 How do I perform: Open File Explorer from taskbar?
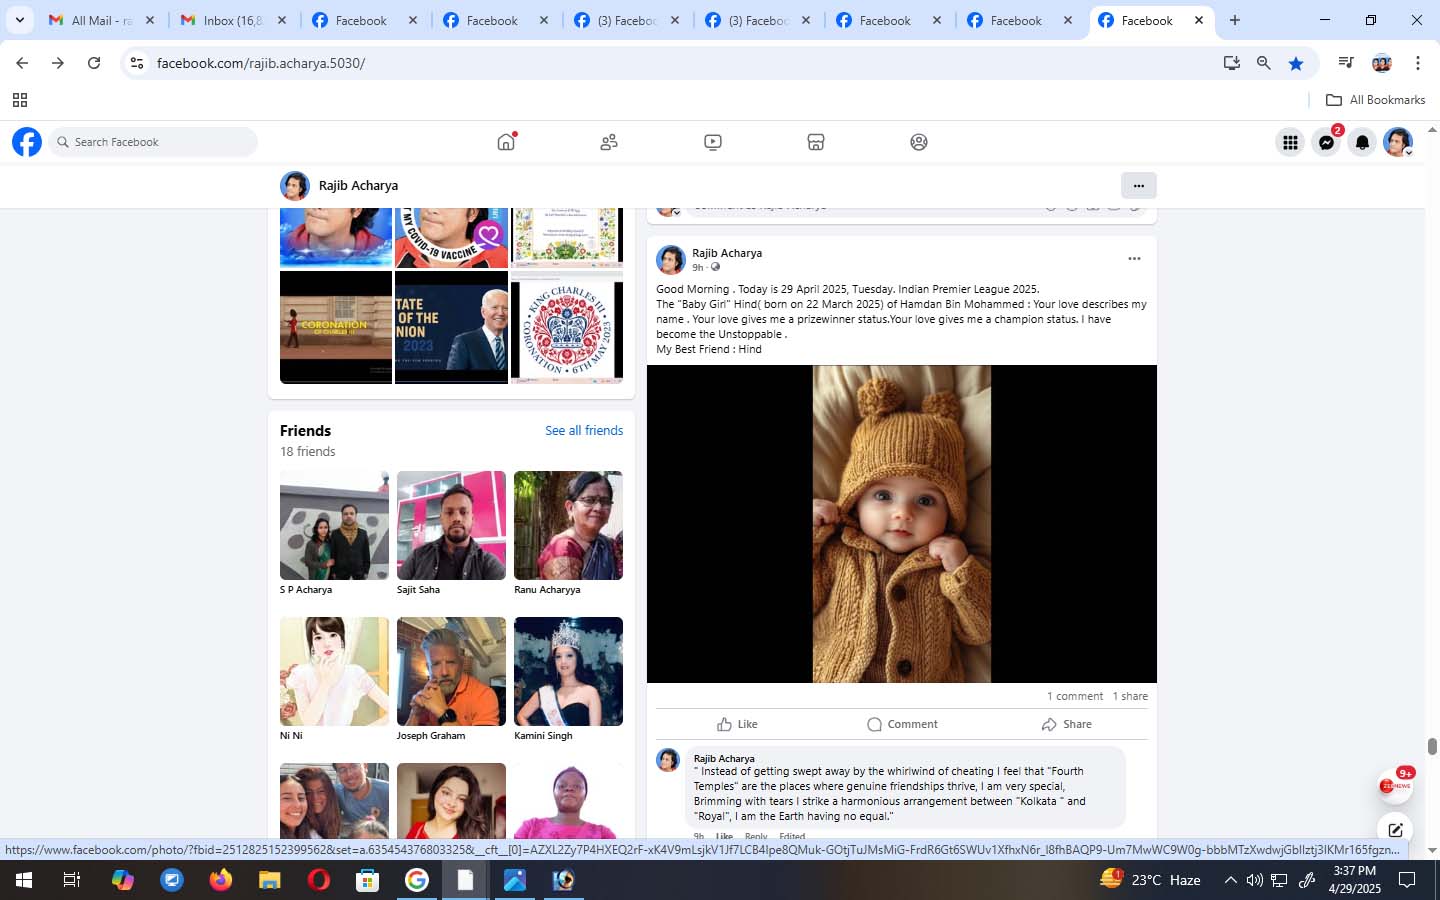(x=270, y=880)
